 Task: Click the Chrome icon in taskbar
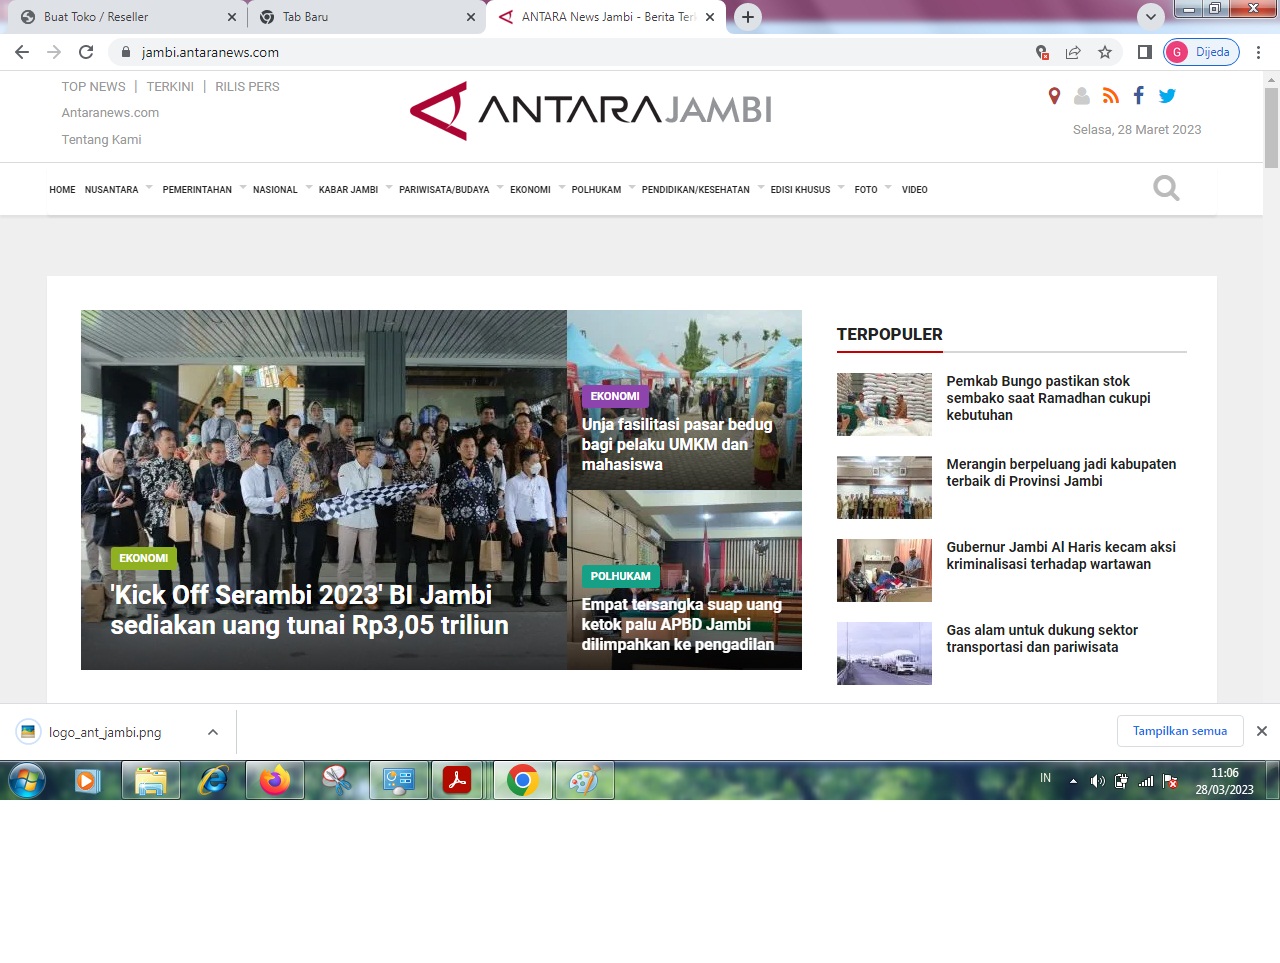[x=523, y=780]
